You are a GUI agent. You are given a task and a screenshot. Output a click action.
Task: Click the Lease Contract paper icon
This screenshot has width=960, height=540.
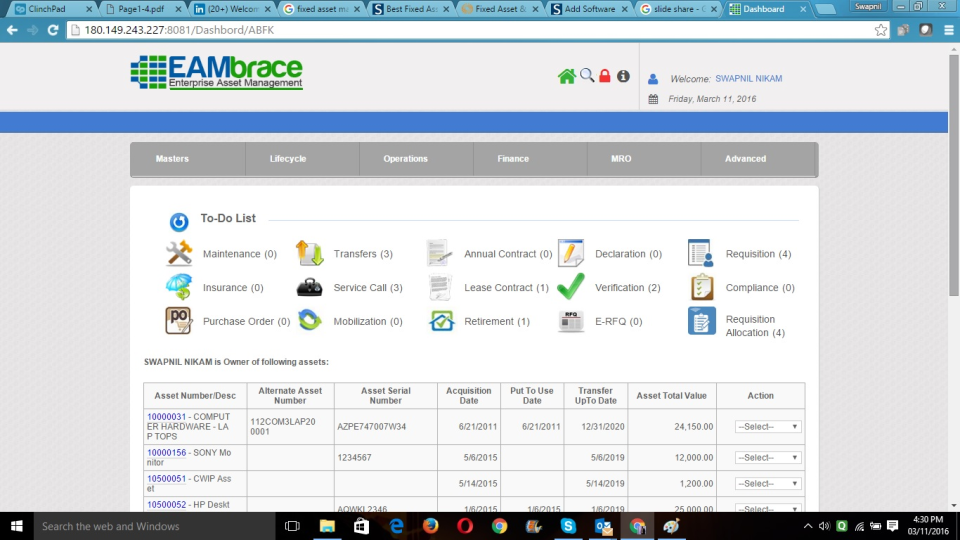coord(440,287)
